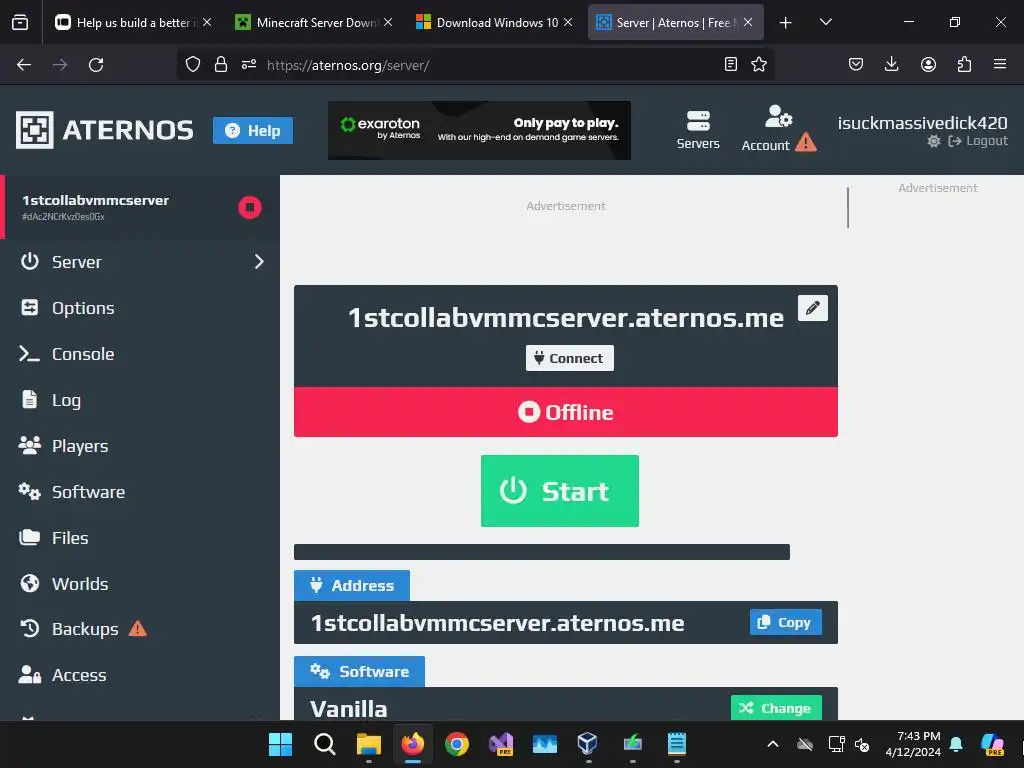
Task: Start the server
Action: pyautogui.click(x=560, y=491)
